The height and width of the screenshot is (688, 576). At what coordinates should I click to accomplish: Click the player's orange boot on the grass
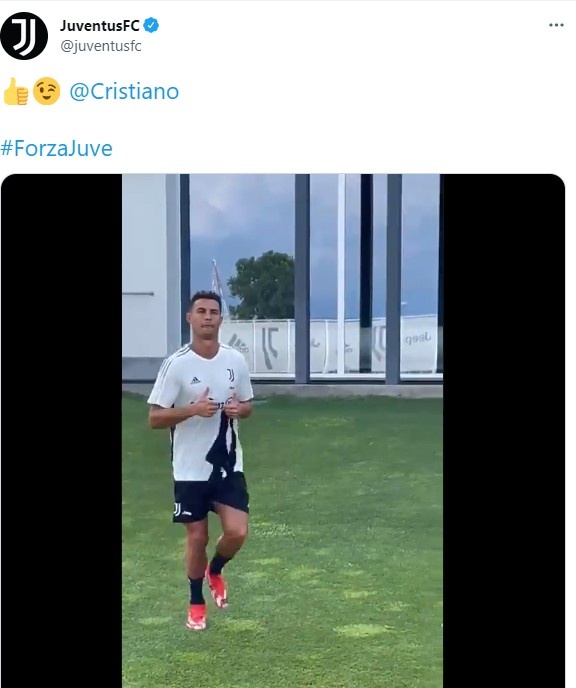(x=196, y=616)
